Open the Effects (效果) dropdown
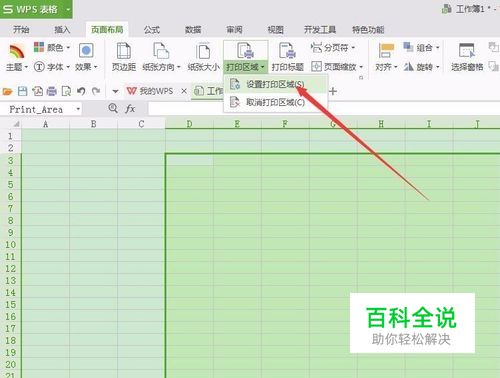 tap(86, 67)
